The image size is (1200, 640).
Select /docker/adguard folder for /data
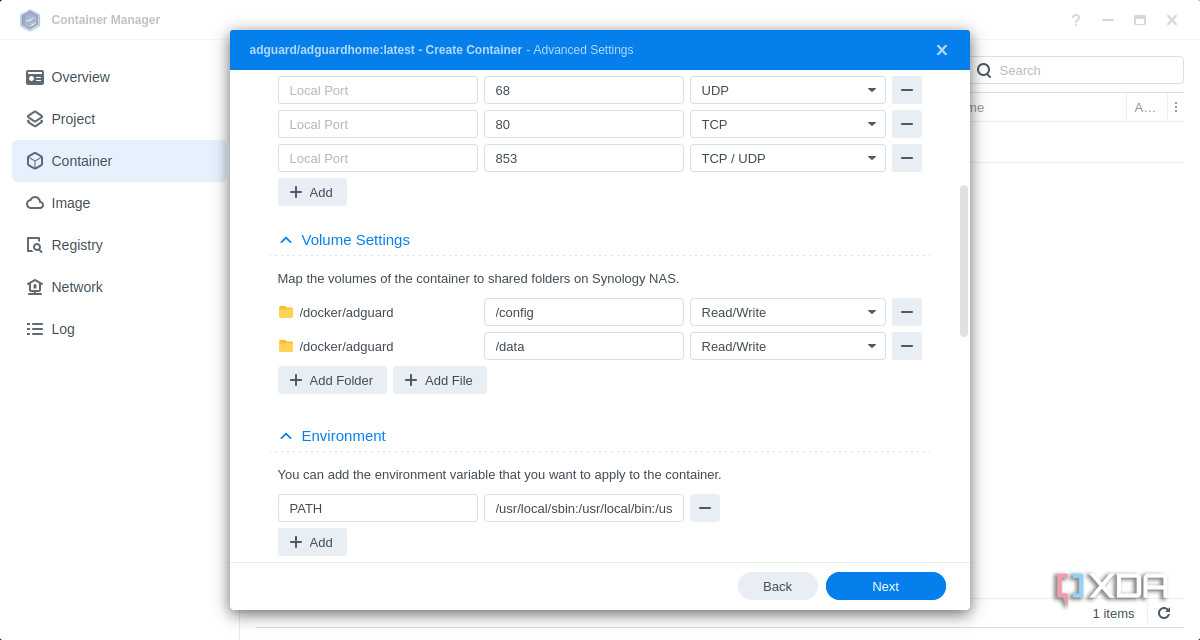[346, 346]
